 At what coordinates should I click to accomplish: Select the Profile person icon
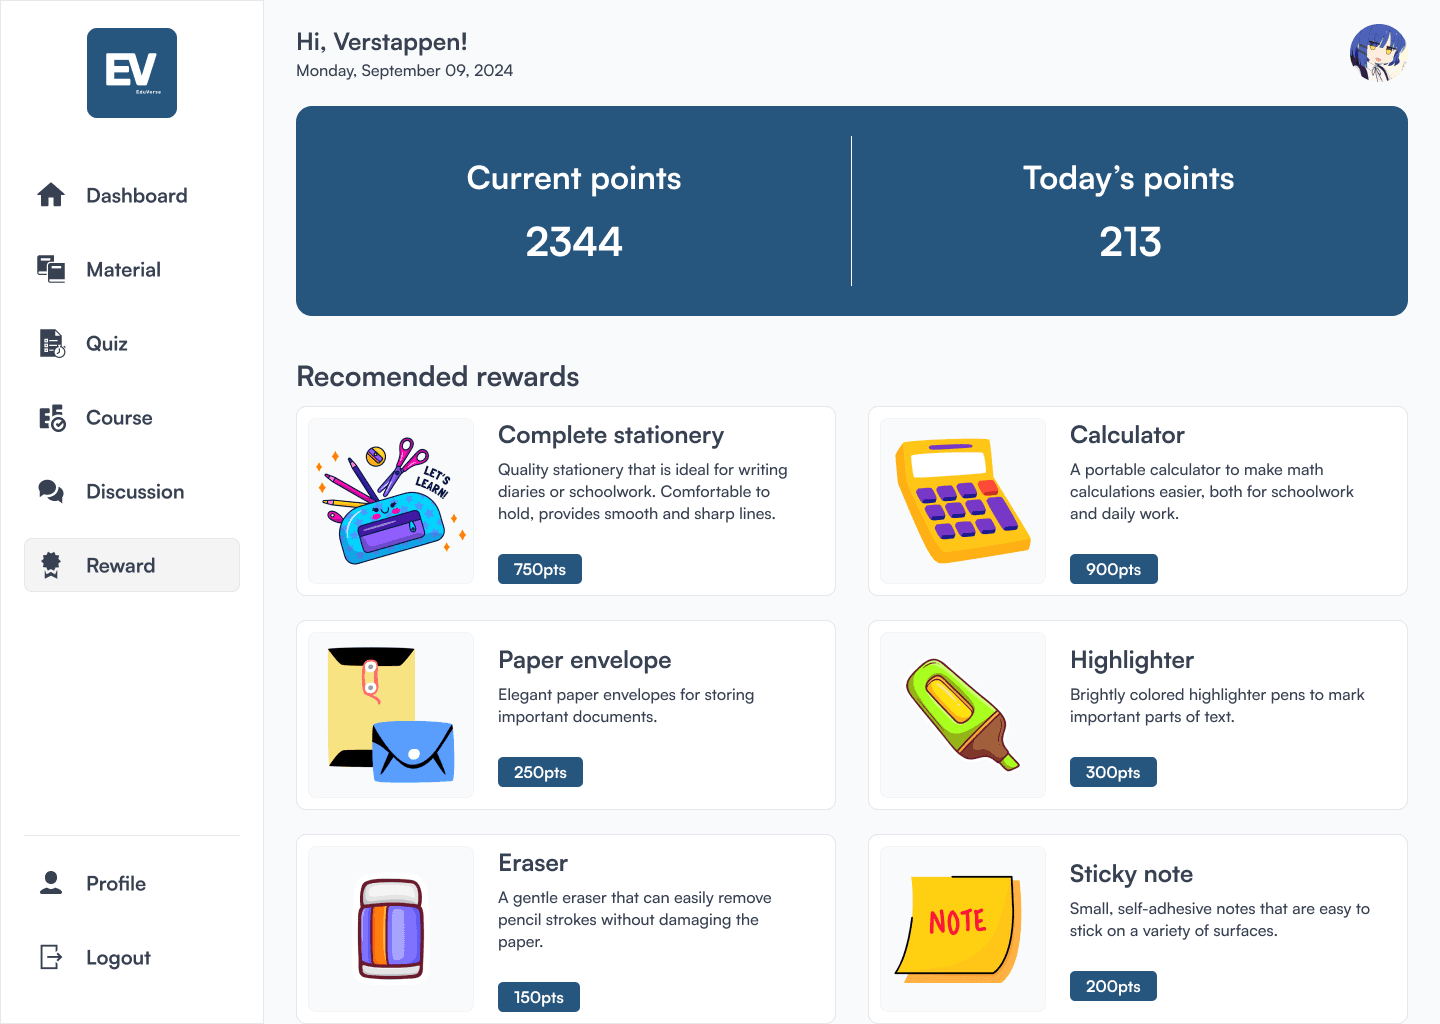pos(50,883)
